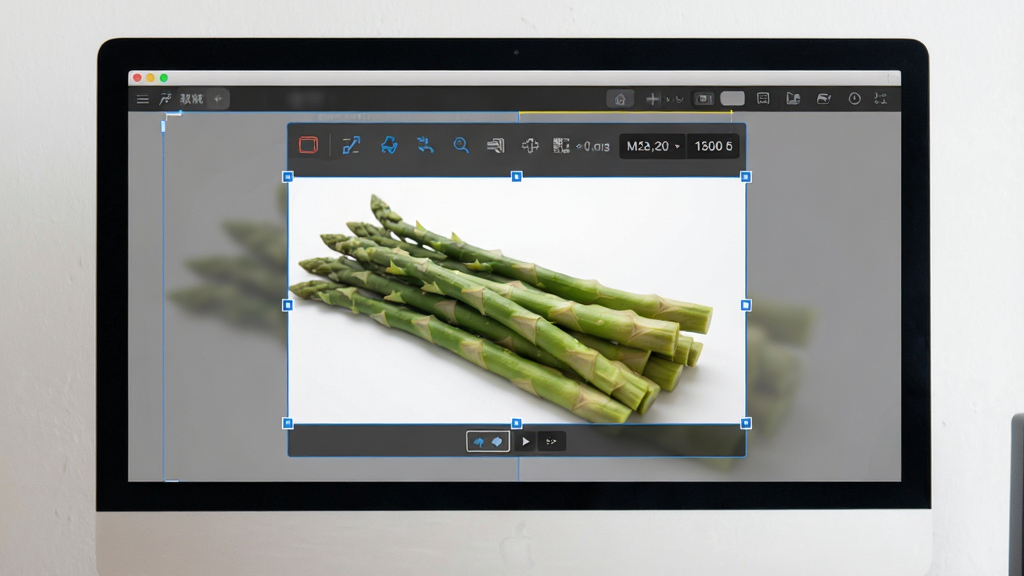Image resolution: width=1024 pixels, height=576 pixels.
Task: Click the stacked cards icon in top bar
Action: click(x=824, y=99)
